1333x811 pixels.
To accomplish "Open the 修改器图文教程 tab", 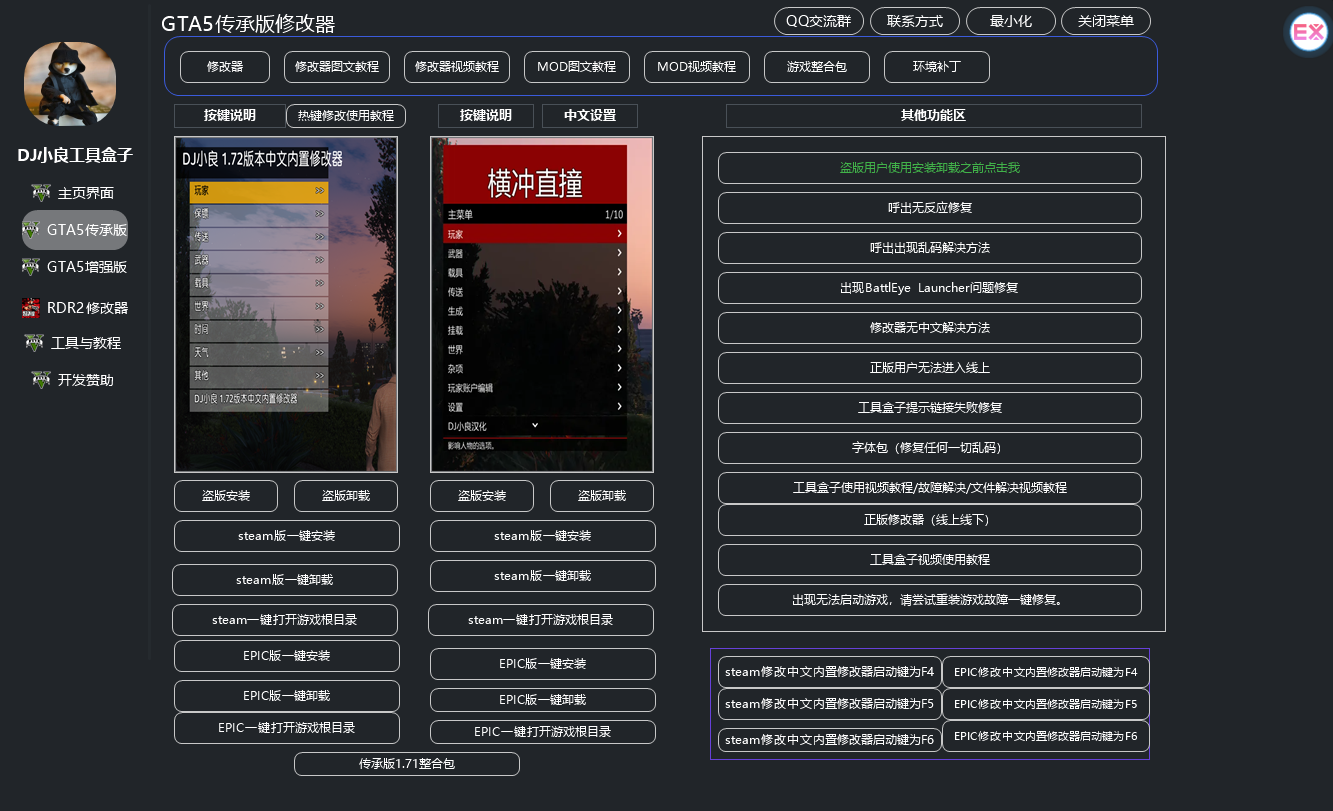I will click(x=337, y=67).
